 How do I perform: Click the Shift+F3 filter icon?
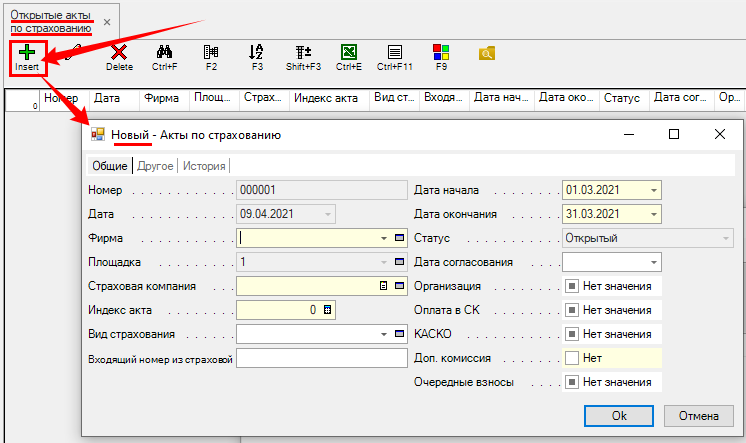pos(303,52)
